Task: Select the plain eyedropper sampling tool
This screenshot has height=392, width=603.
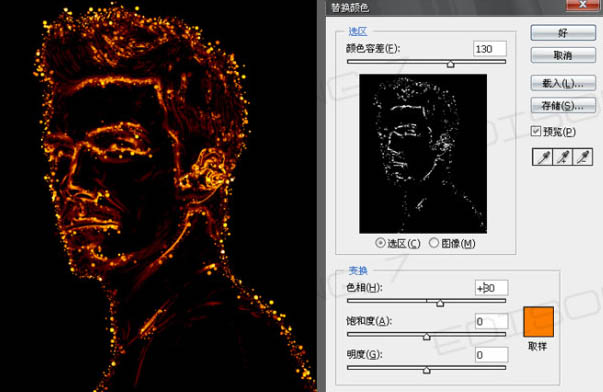Action: click(x=543, y=157)
